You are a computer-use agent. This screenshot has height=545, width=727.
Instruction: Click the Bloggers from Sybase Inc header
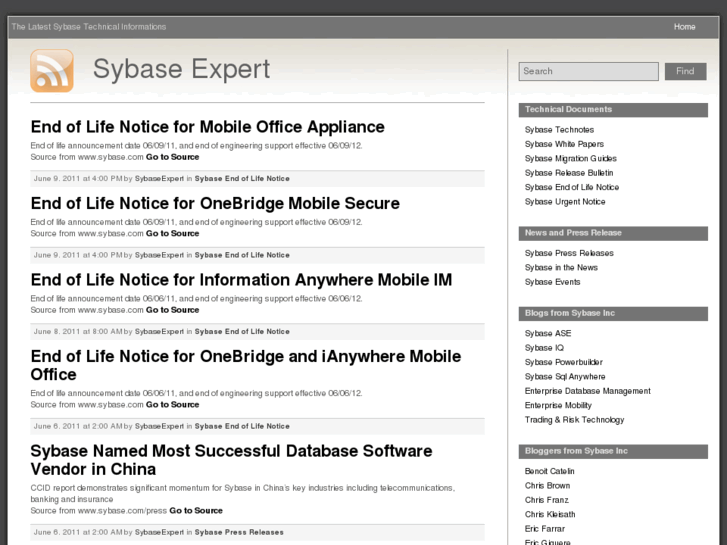click(613, 451)
